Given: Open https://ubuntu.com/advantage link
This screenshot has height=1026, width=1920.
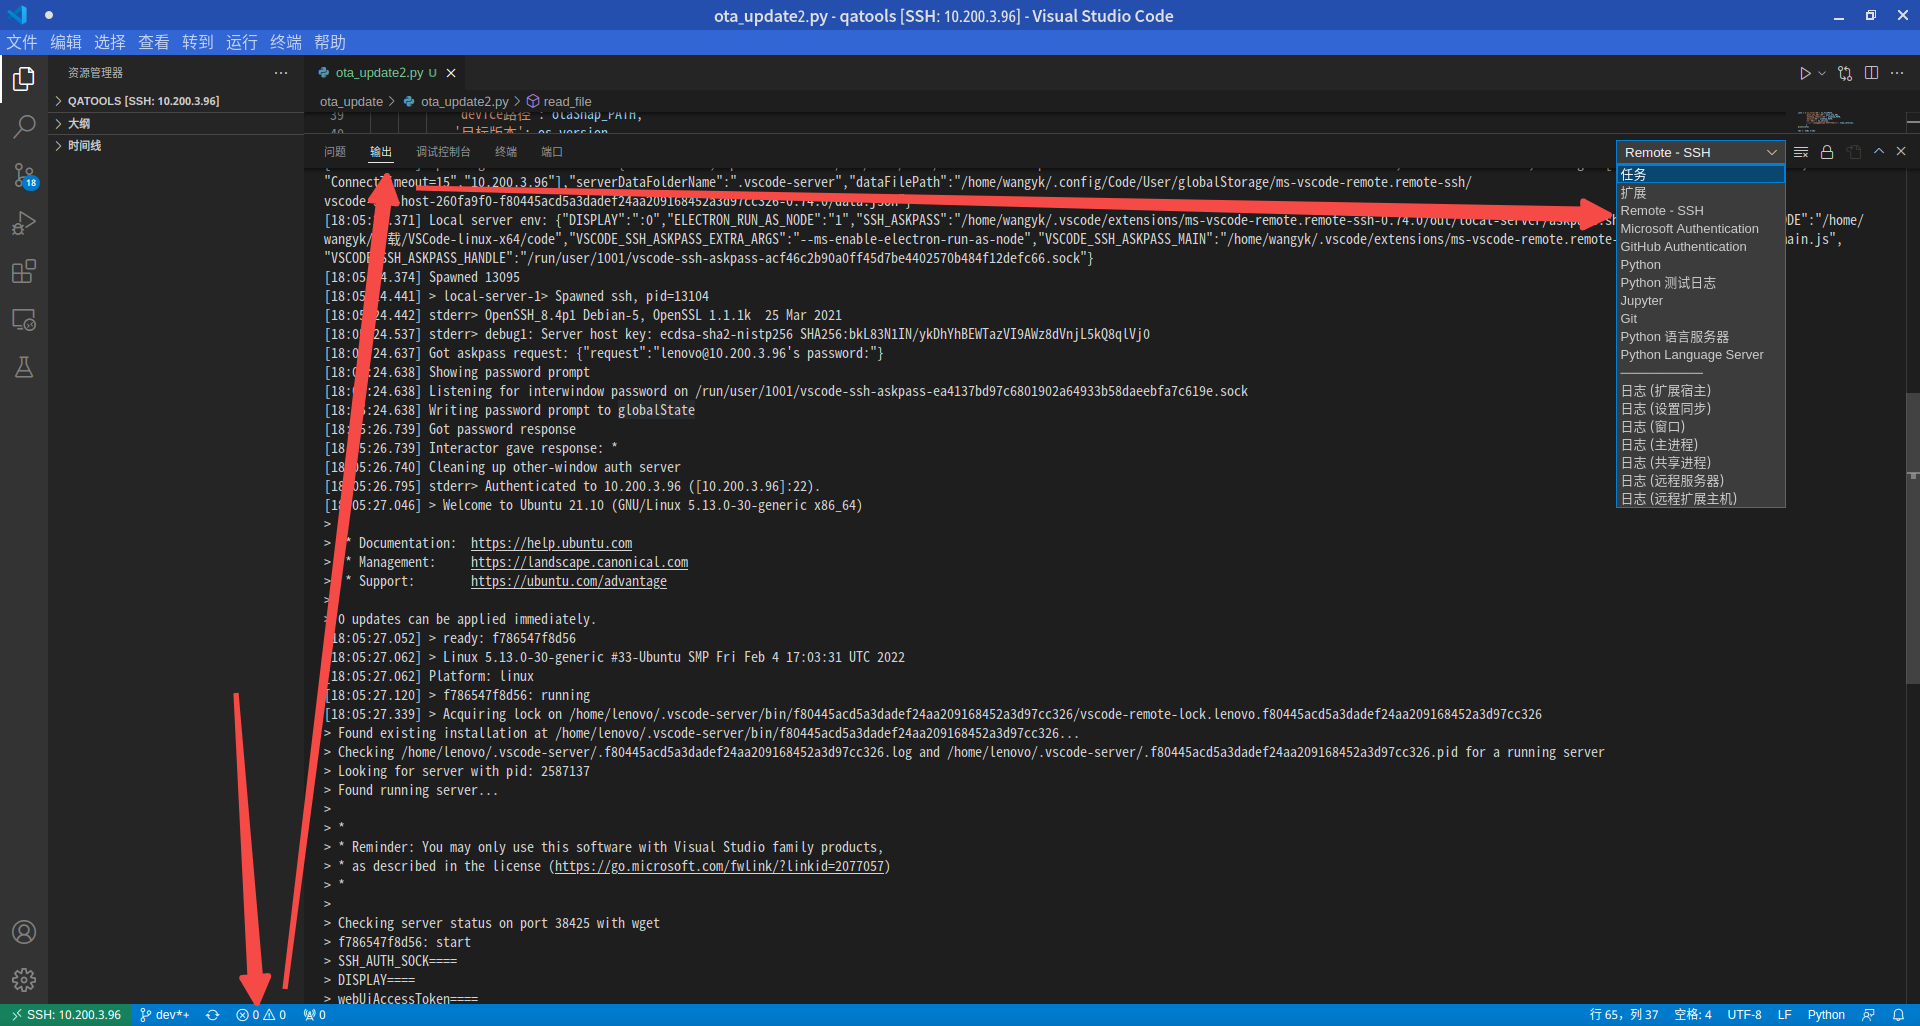Looking at the screenshot, I should point(568,581).
